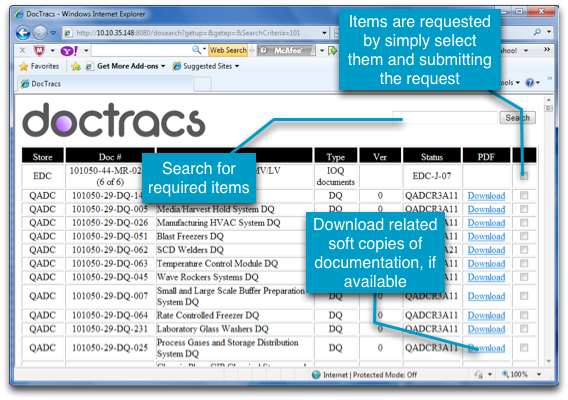
Task: Tick checkbox for 101050-29-DQ-007 row
Action: pyautogui.click(x=524, y=296)
